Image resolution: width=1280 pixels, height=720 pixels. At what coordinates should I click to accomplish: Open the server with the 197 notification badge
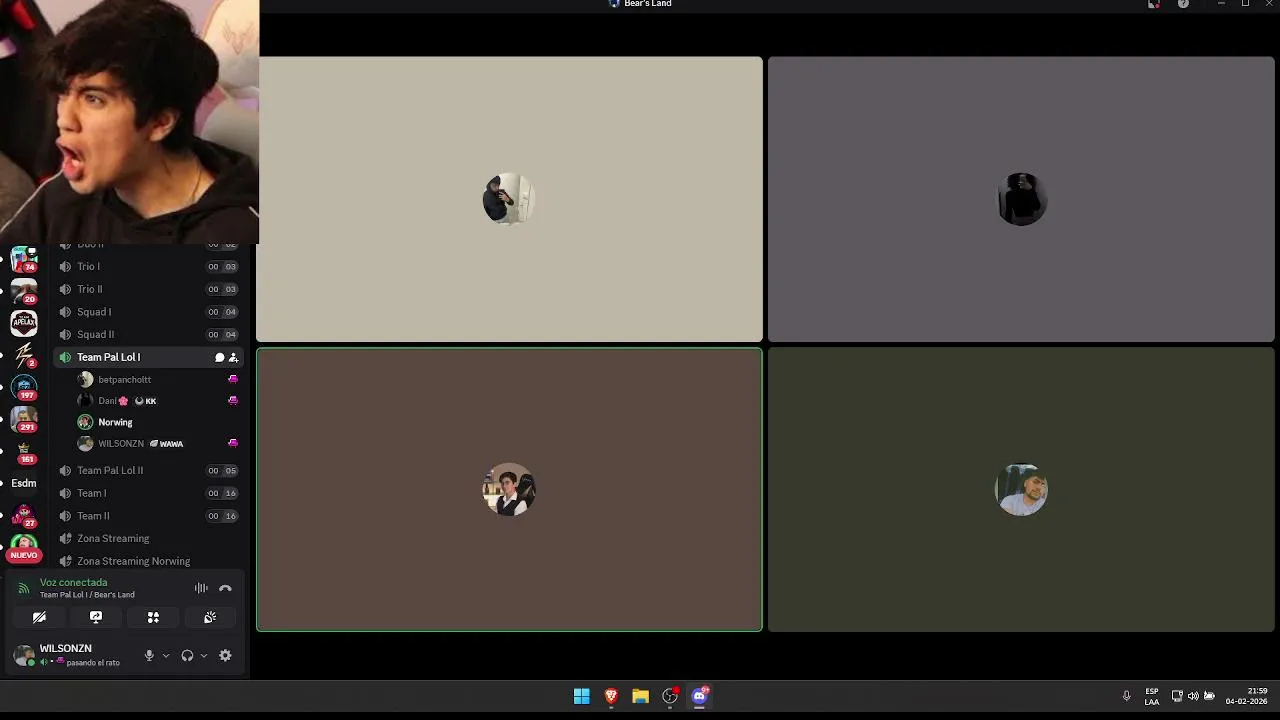tap(24, 387)
